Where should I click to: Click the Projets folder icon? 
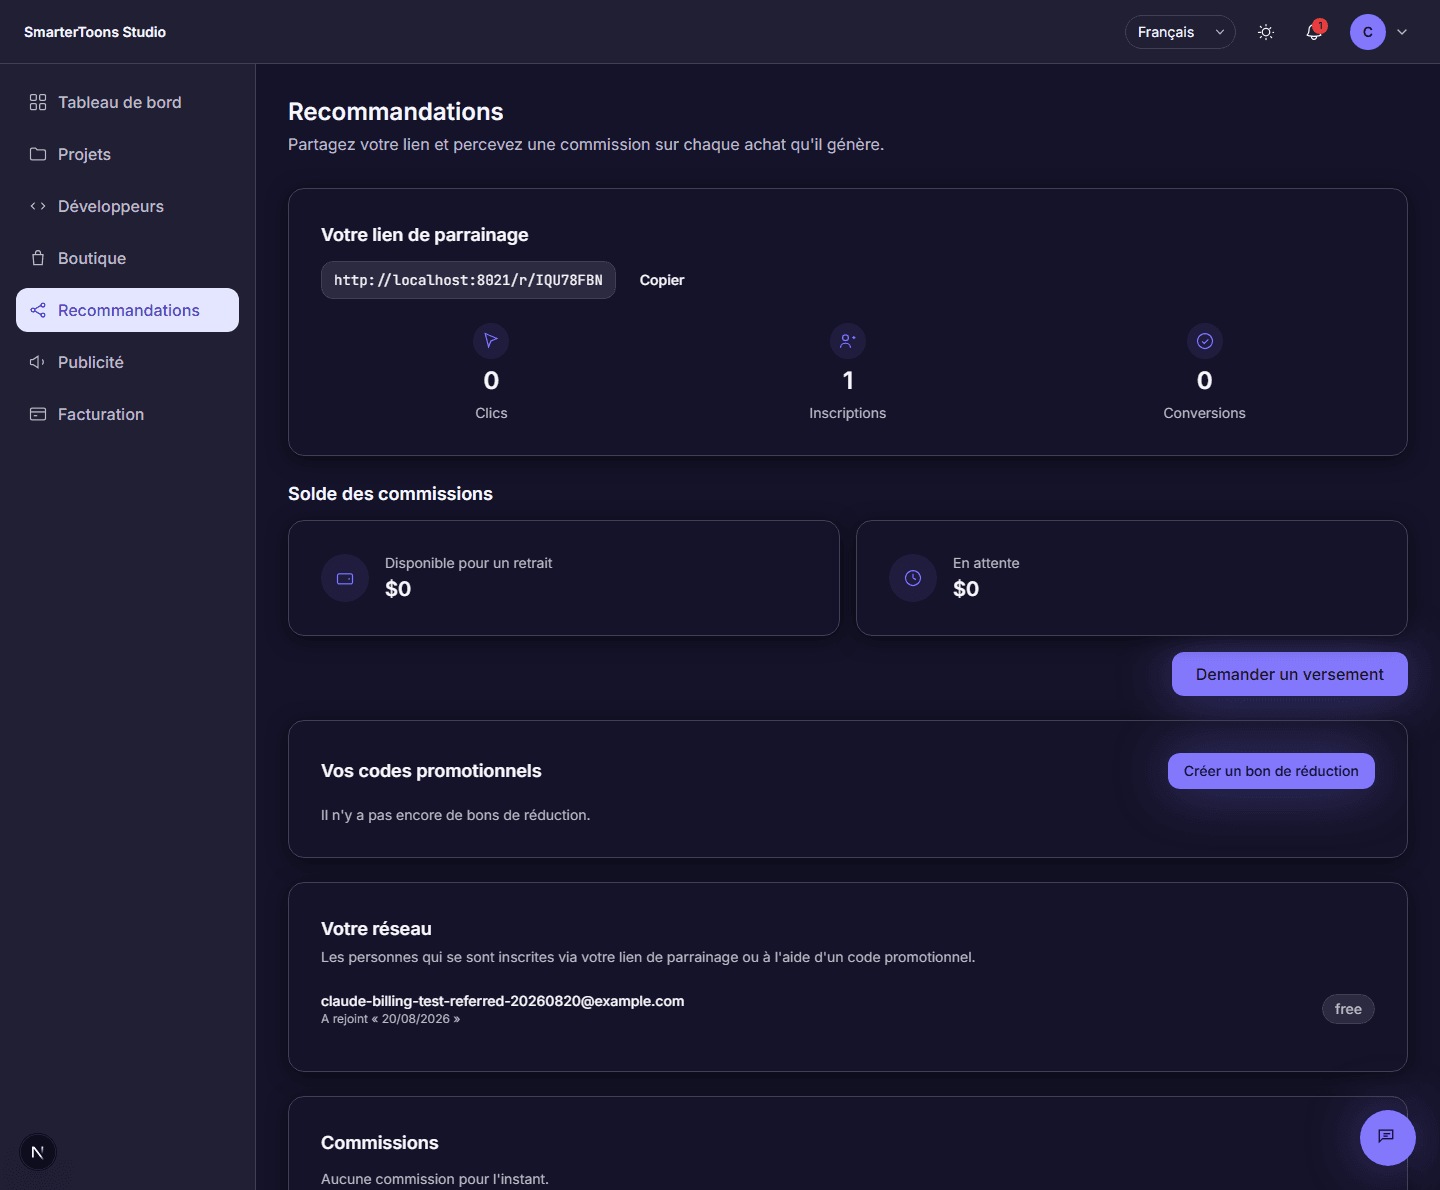click(38, 154)
